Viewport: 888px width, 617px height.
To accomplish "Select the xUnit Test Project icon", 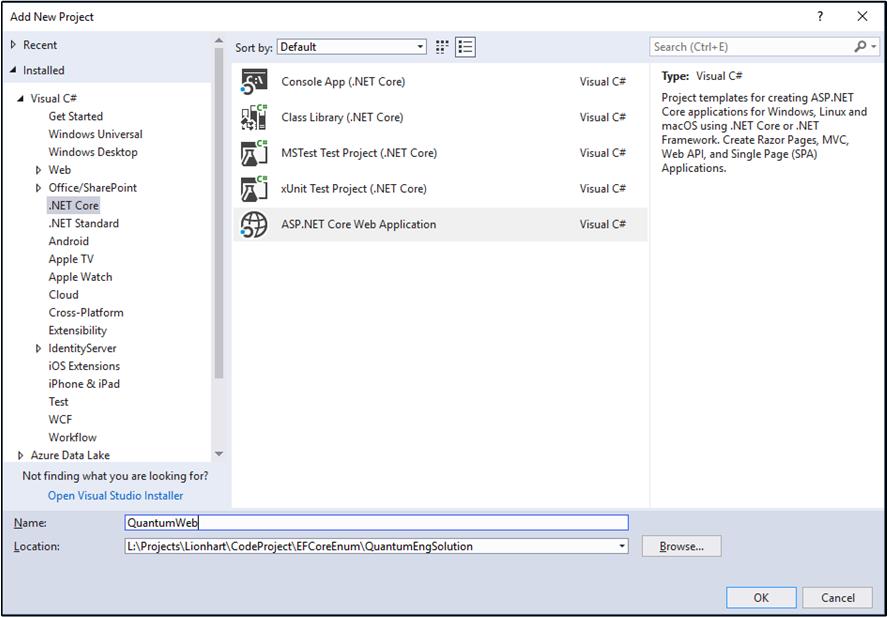I will [254, 189].
